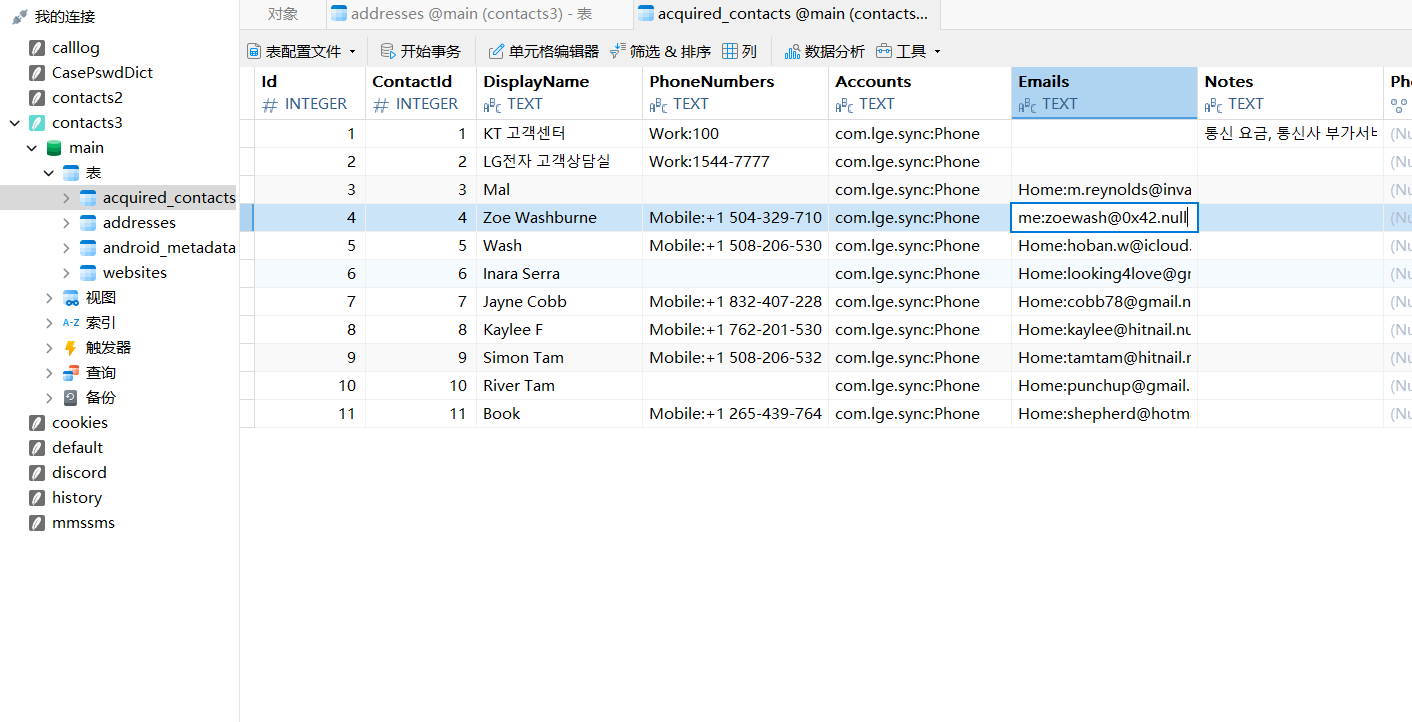The image size is (1412, 722).
Task: Open the 工具 tools dropdown menu
Action: coord(908,51)
